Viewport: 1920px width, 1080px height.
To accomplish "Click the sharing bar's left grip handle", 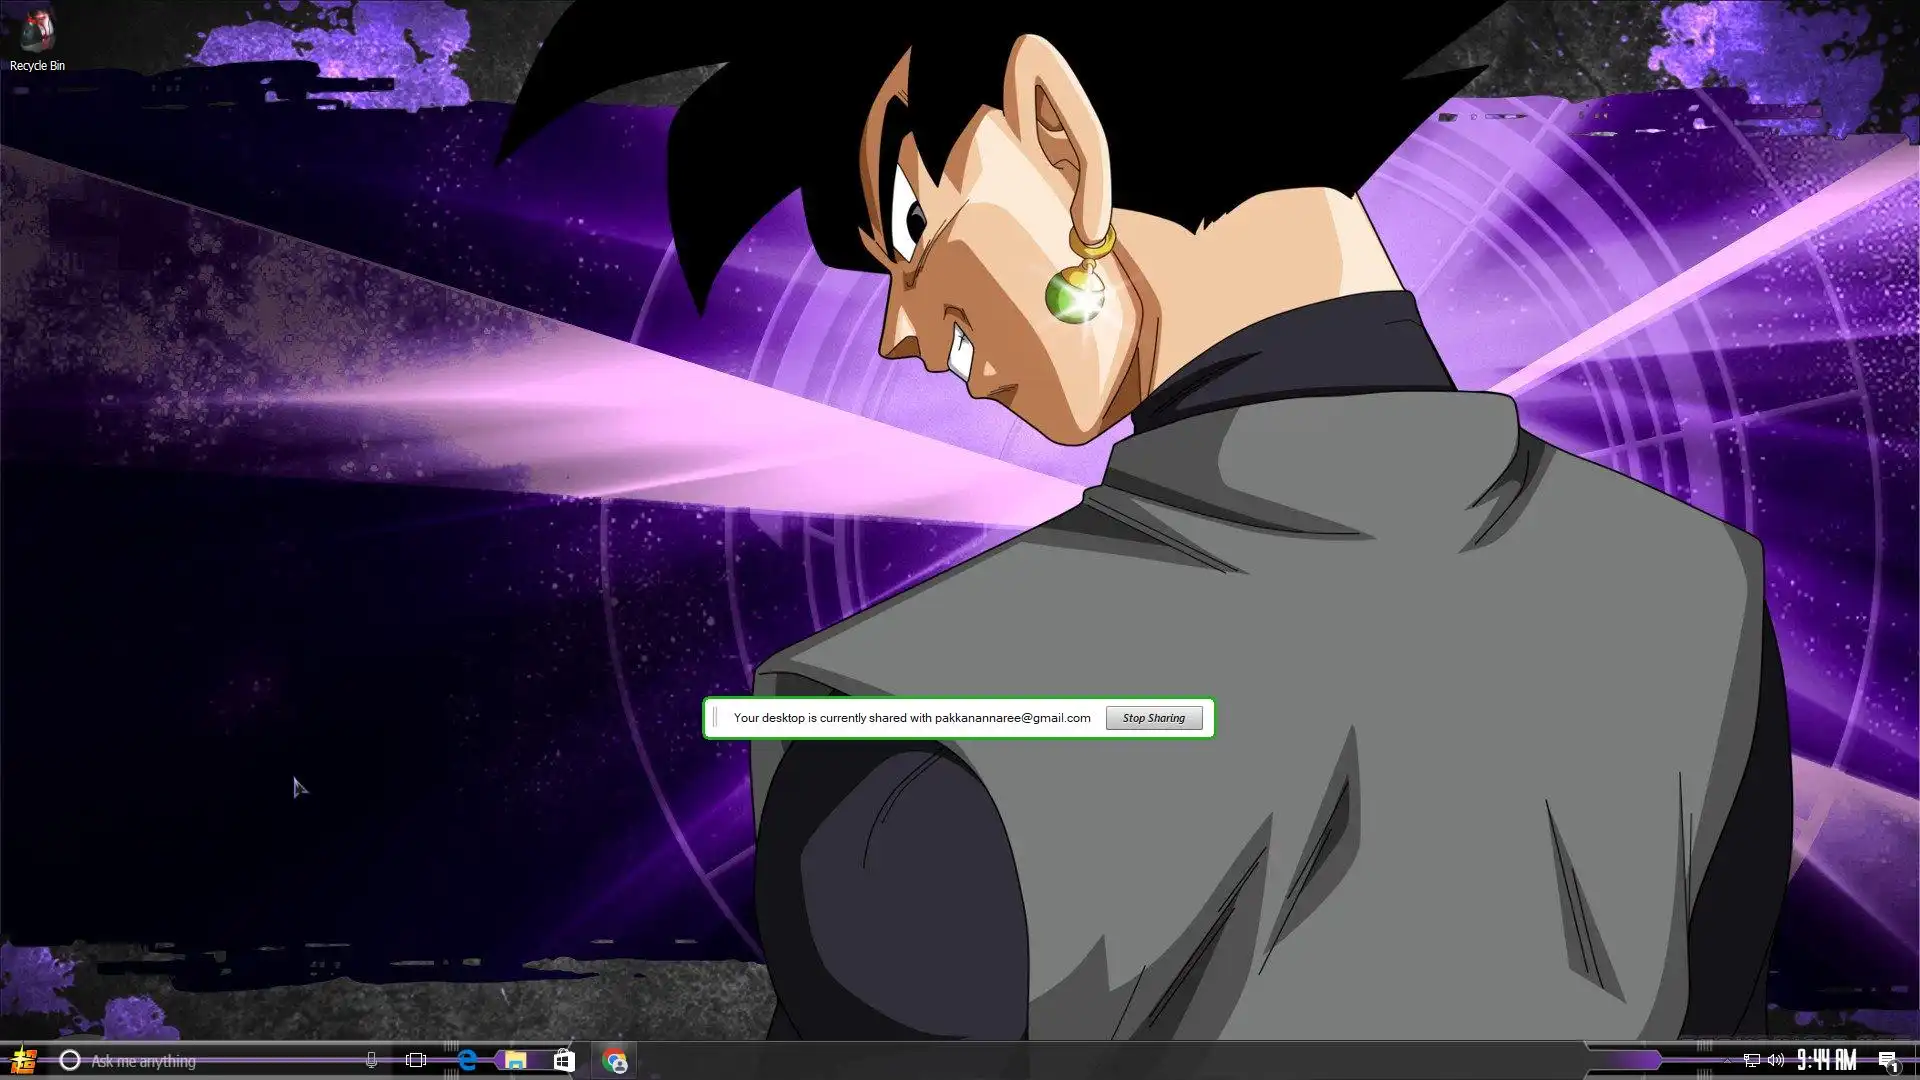I will tap(715, 718).
